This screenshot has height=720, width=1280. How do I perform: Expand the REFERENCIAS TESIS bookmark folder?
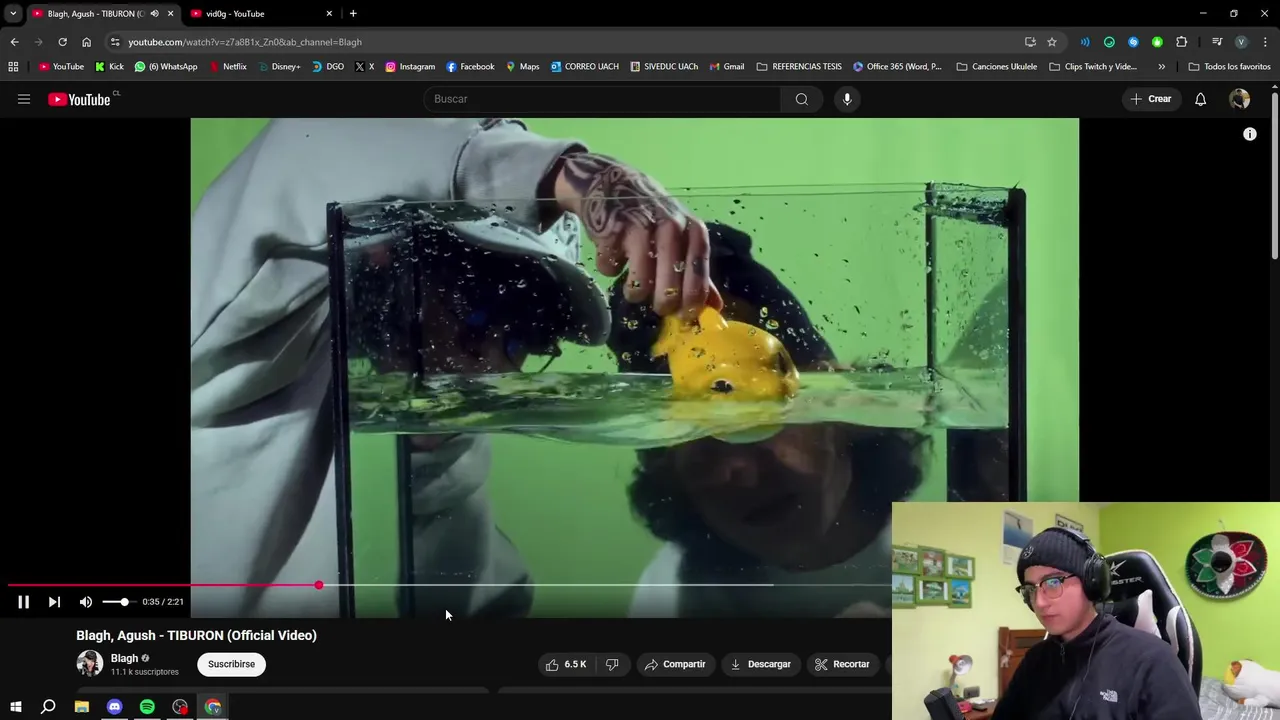point(799,67)
